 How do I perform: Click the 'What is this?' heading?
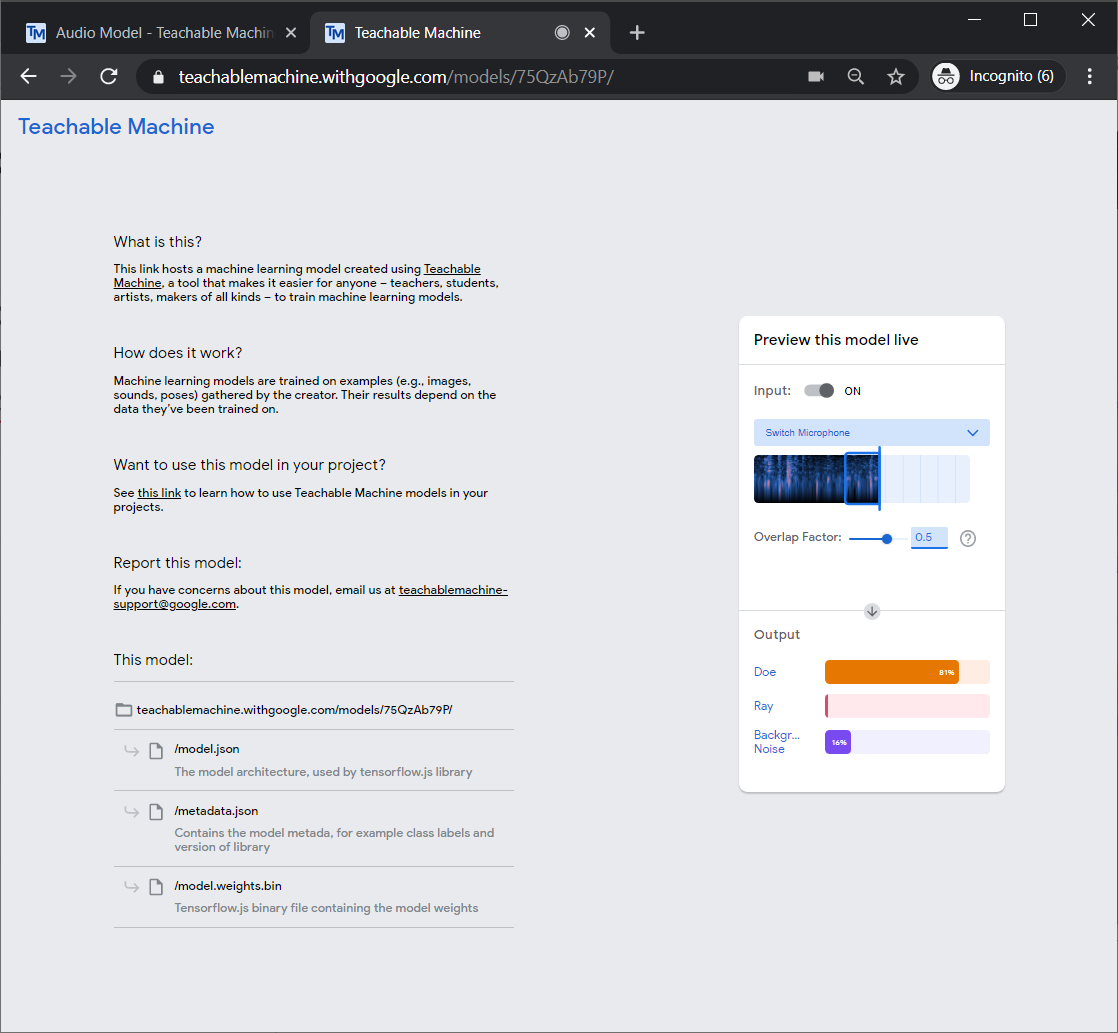(x=158, y=242)
